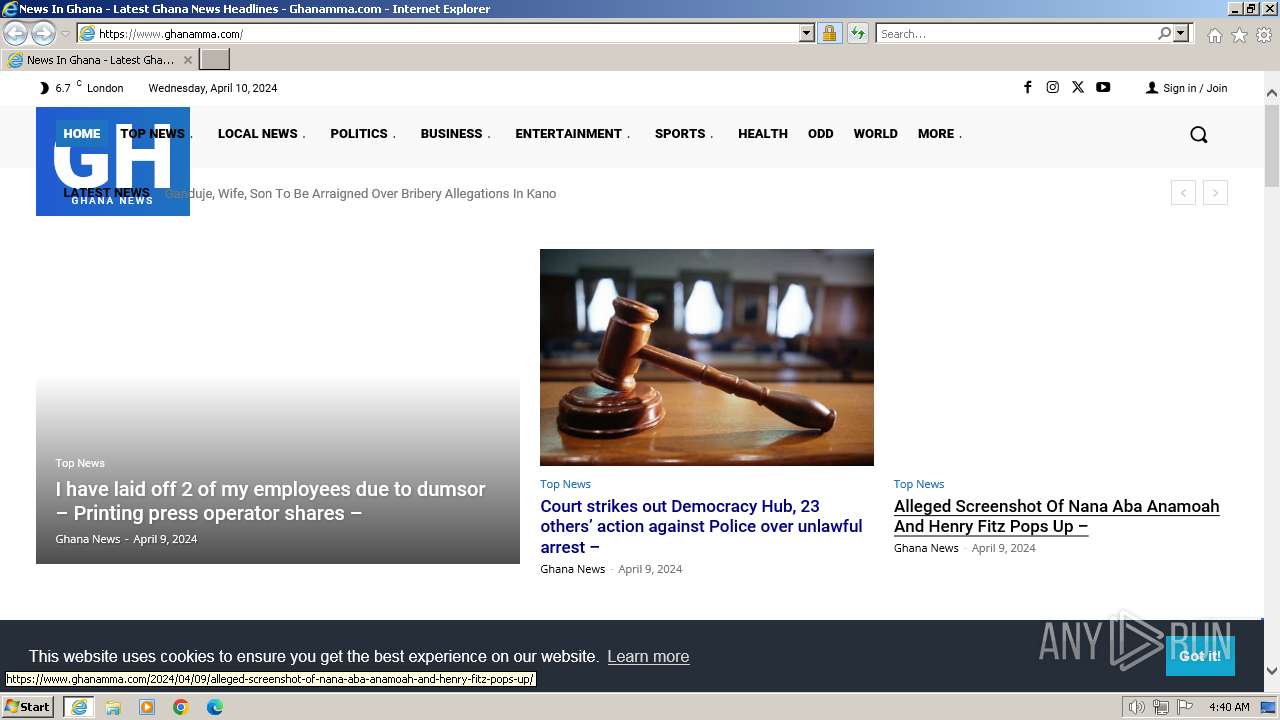Click Learn more in cookie banner
This screenshot has height=720, width=1280.
648,656
